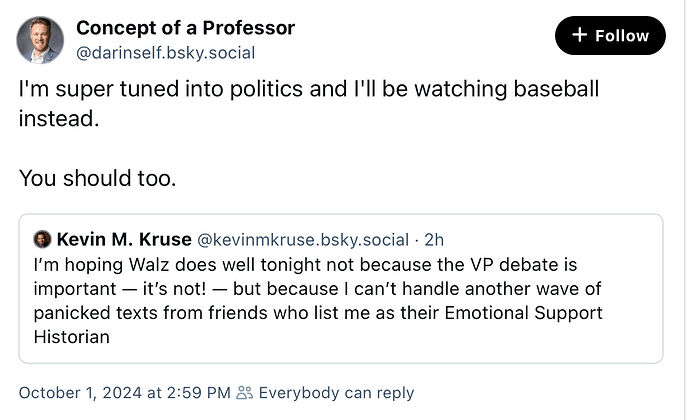
Task: Click the word instead in the post
Action: point(59,119)
